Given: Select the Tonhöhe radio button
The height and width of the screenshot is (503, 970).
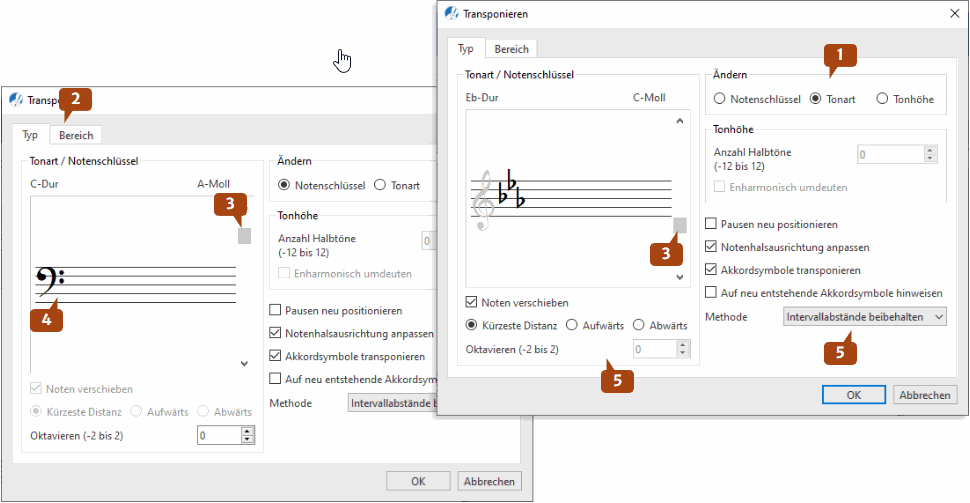Looking at the screenshot, I should tap(882, 99).
